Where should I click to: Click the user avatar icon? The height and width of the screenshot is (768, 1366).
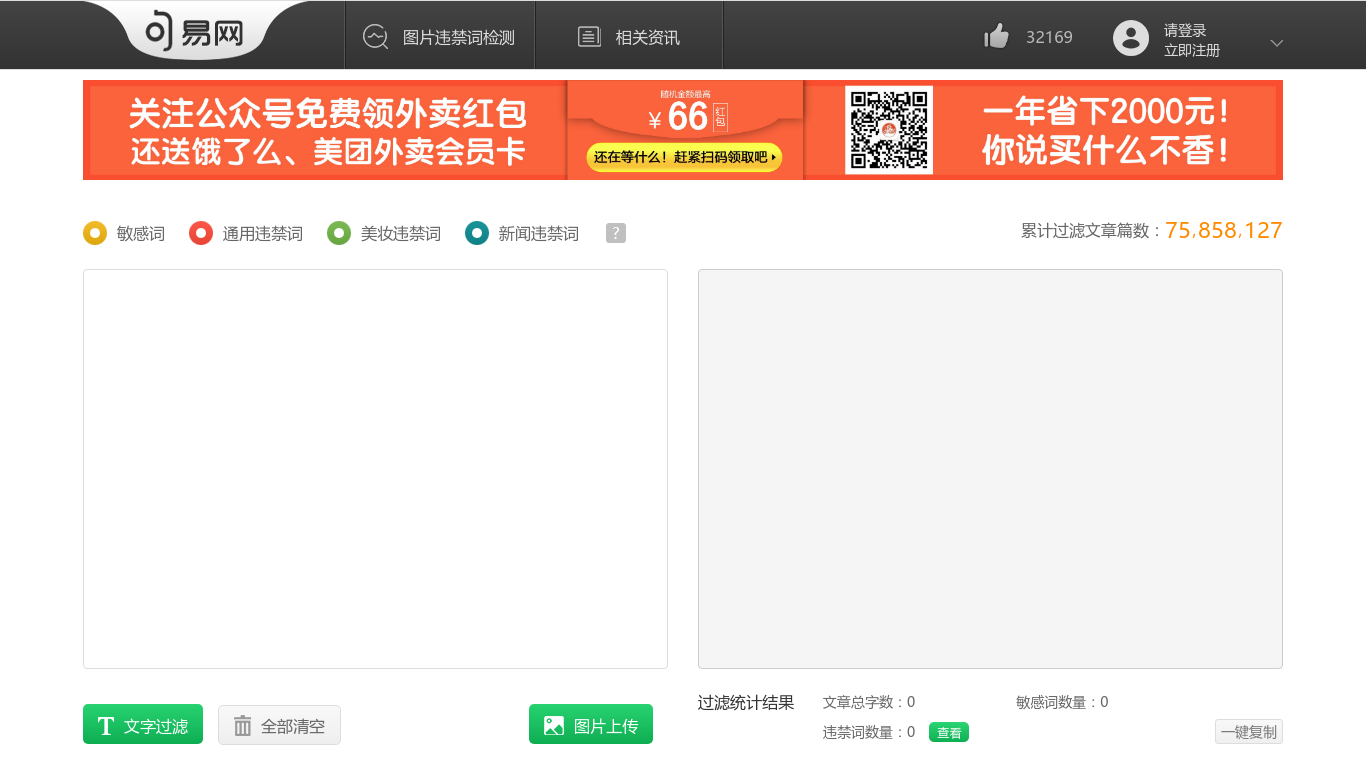click(x=1131, y=38)
